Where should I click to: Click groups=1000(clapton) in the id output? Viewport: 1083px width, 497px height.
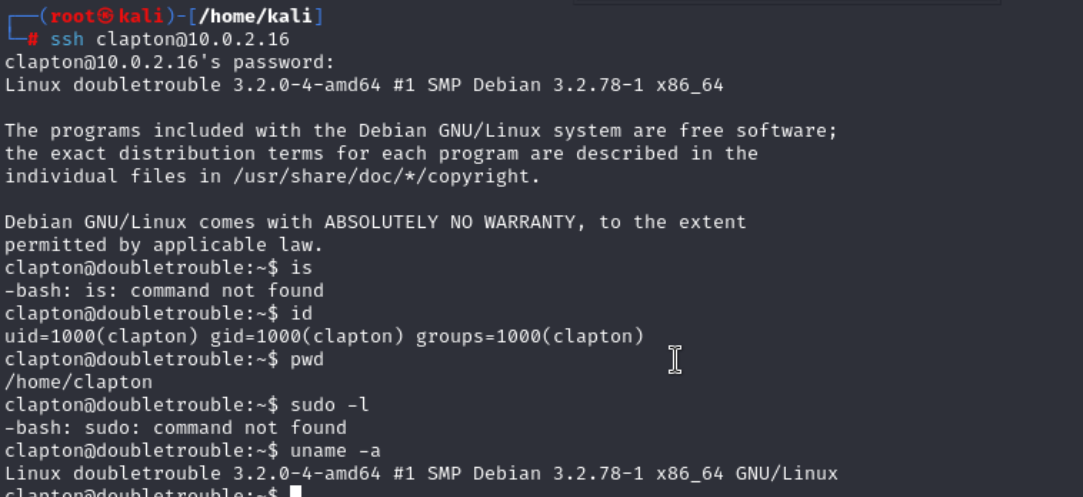(x=530, y=336)
